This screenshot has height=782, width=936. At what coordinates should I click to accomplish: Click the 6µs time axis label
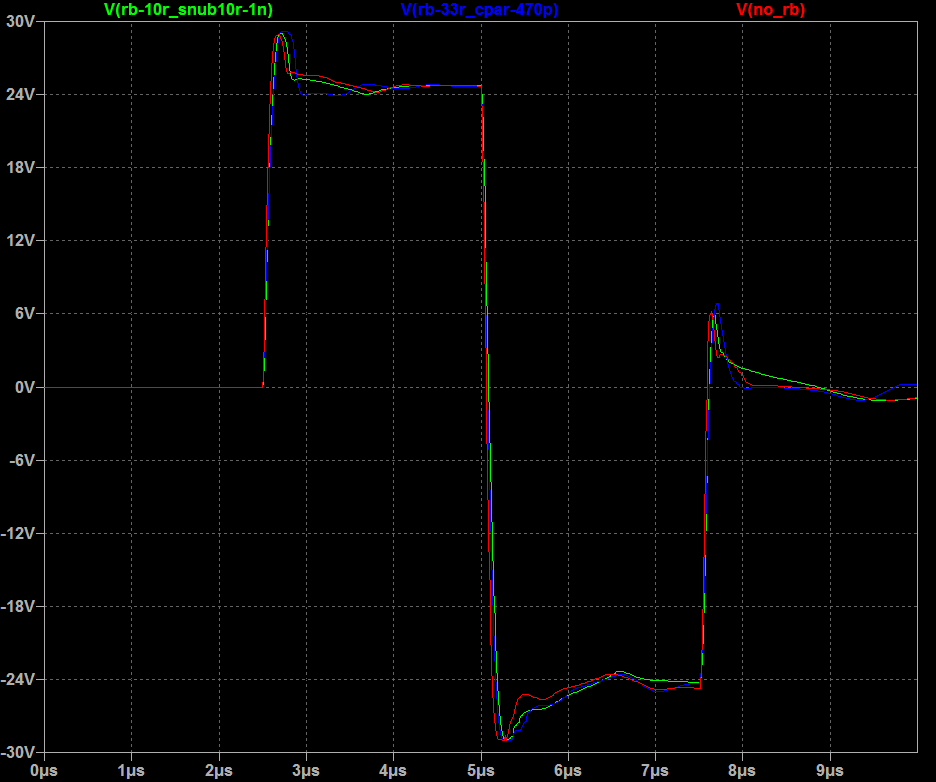[568, 771]
